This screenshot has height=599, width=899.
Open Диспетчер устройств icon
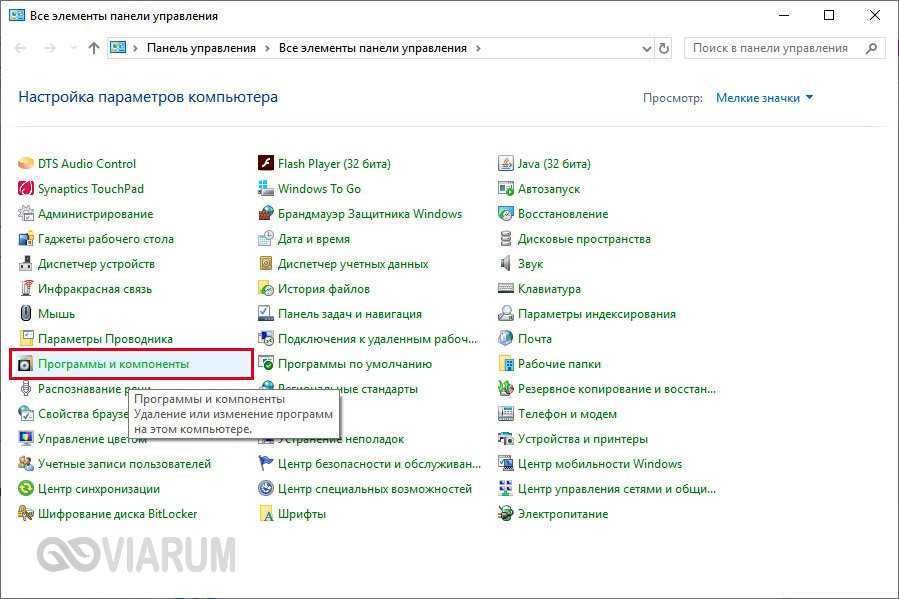[26, 264]
